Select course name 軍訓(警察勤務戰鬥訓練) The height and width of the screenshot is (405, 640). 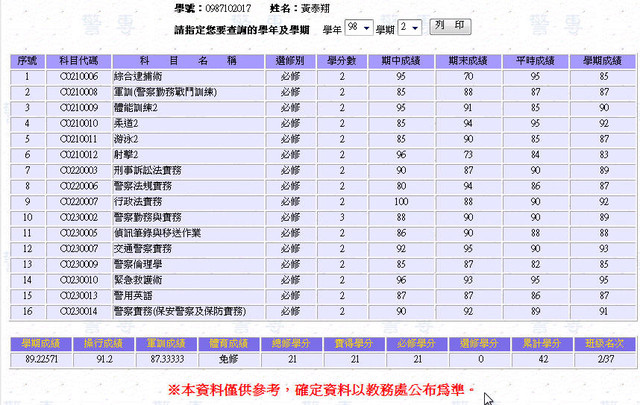click(165, 92)
